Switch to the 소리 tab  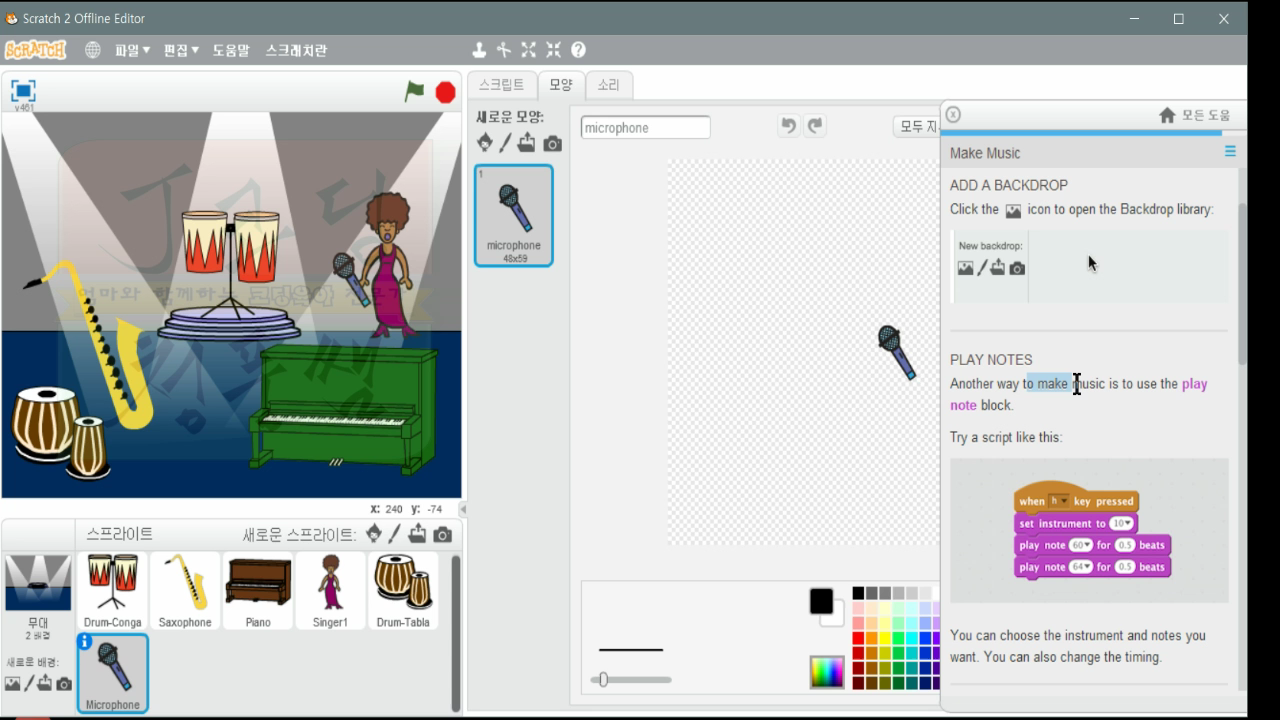pos(609,85)
